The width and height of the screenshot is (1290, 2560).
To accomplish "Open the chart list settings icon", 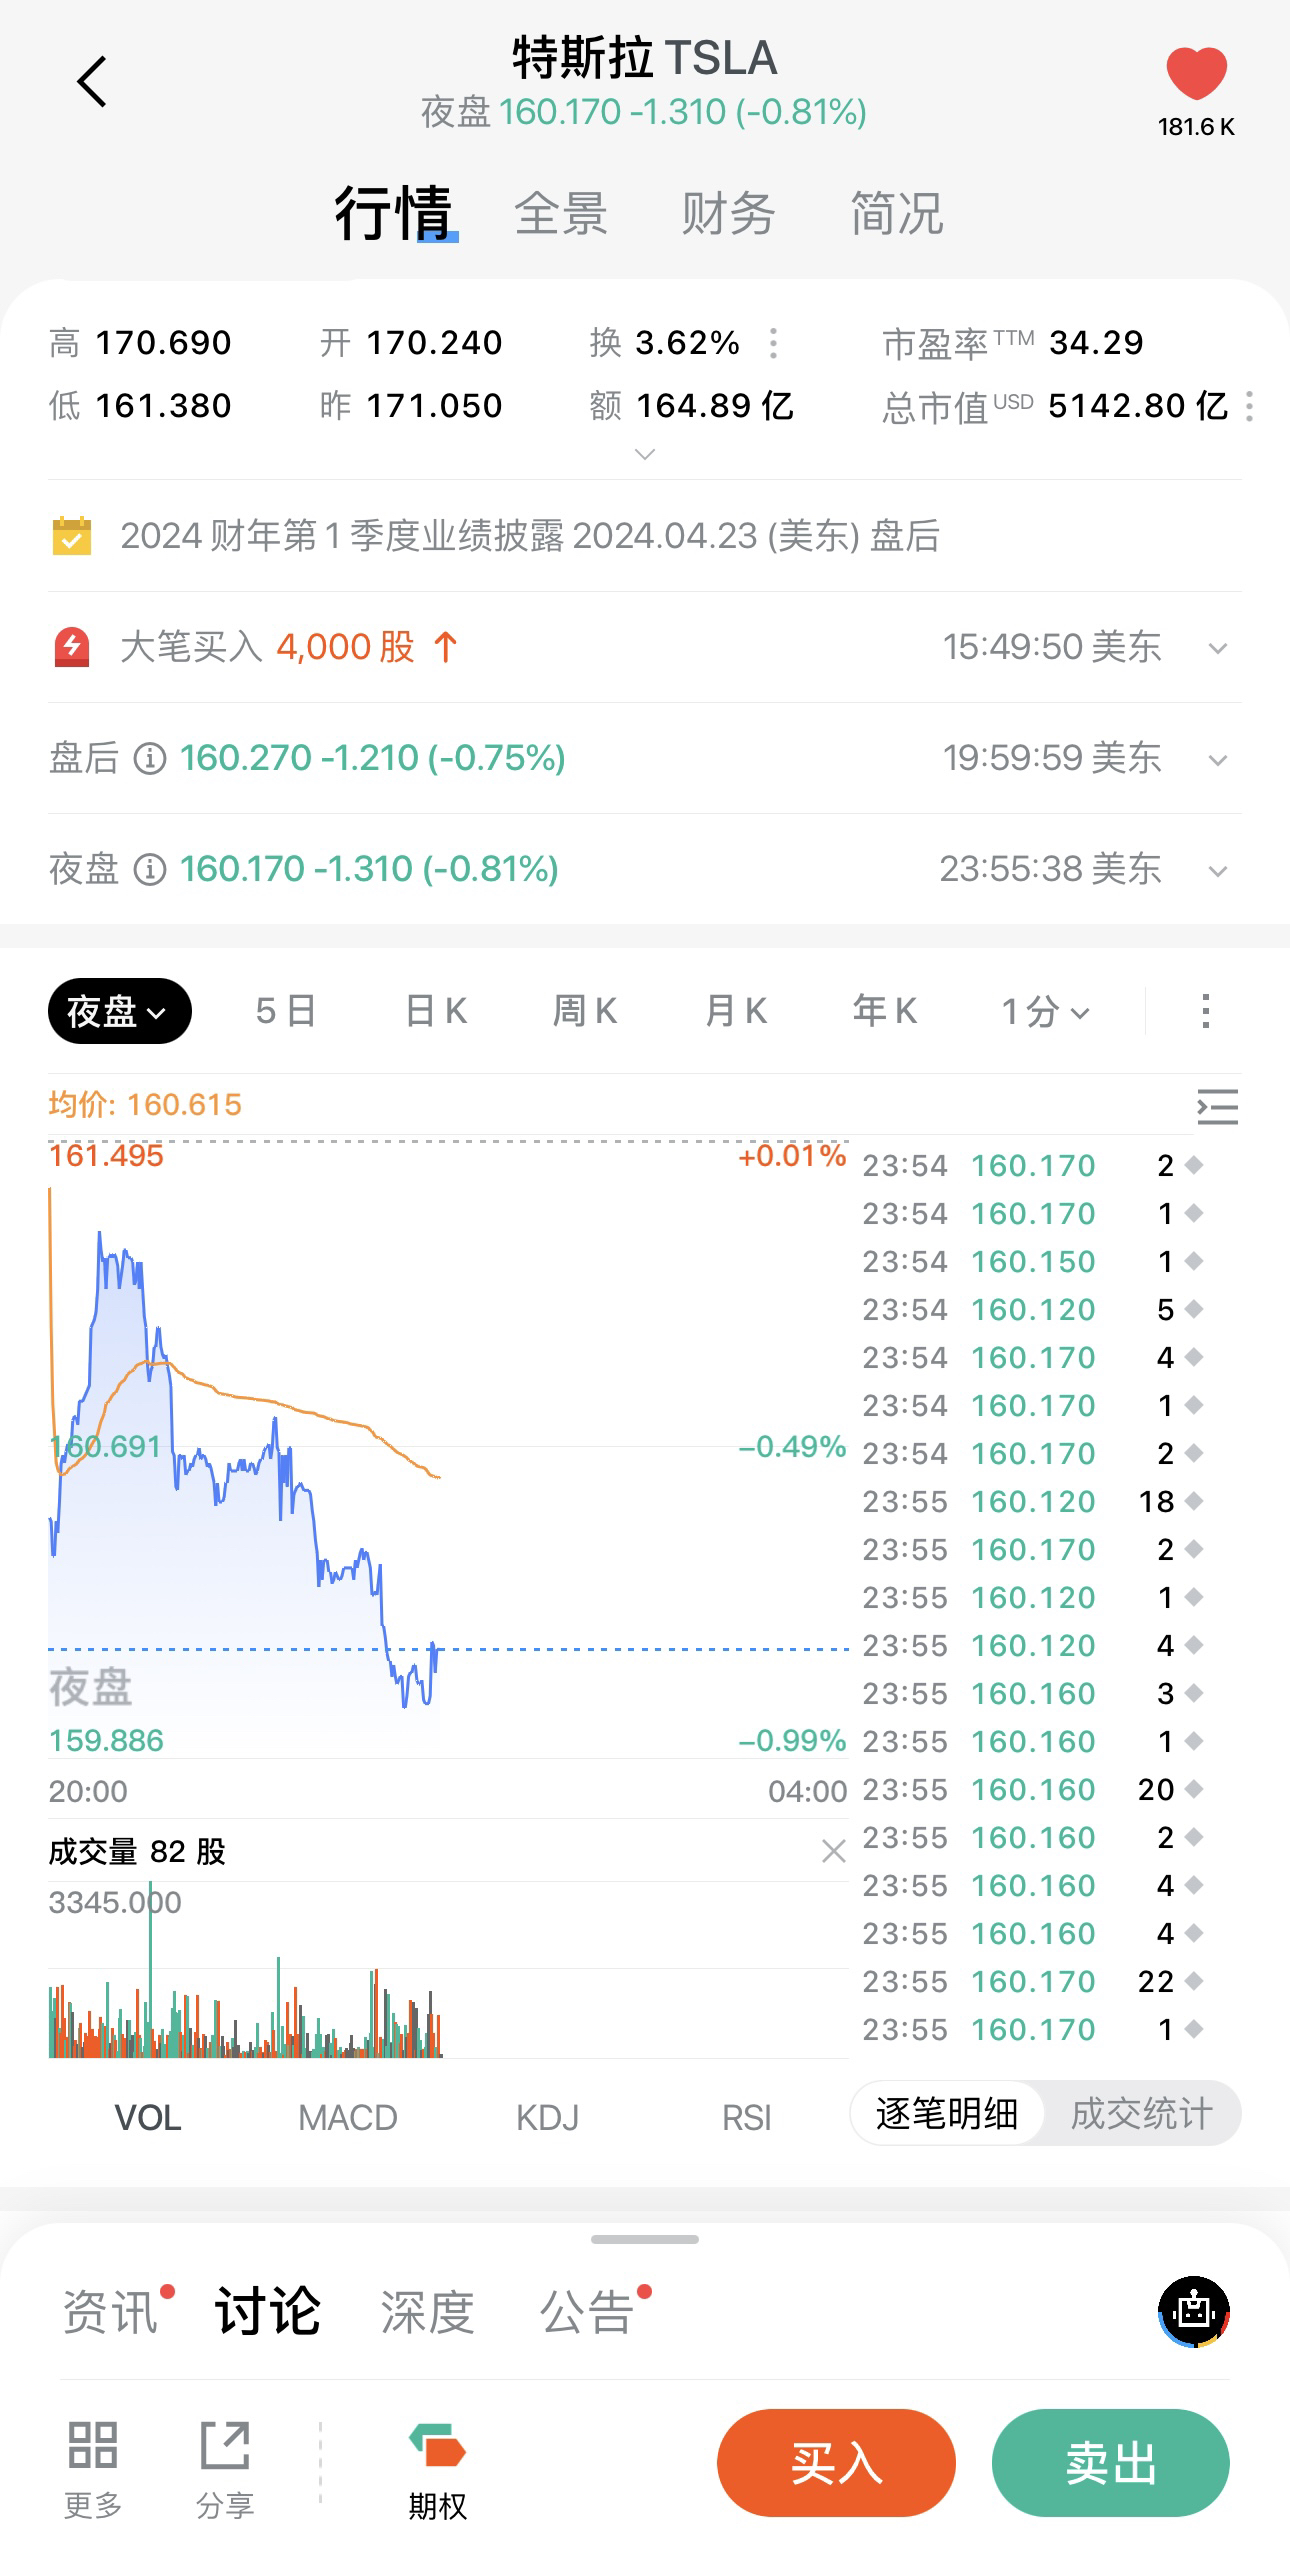I will coord(1217,1107).
